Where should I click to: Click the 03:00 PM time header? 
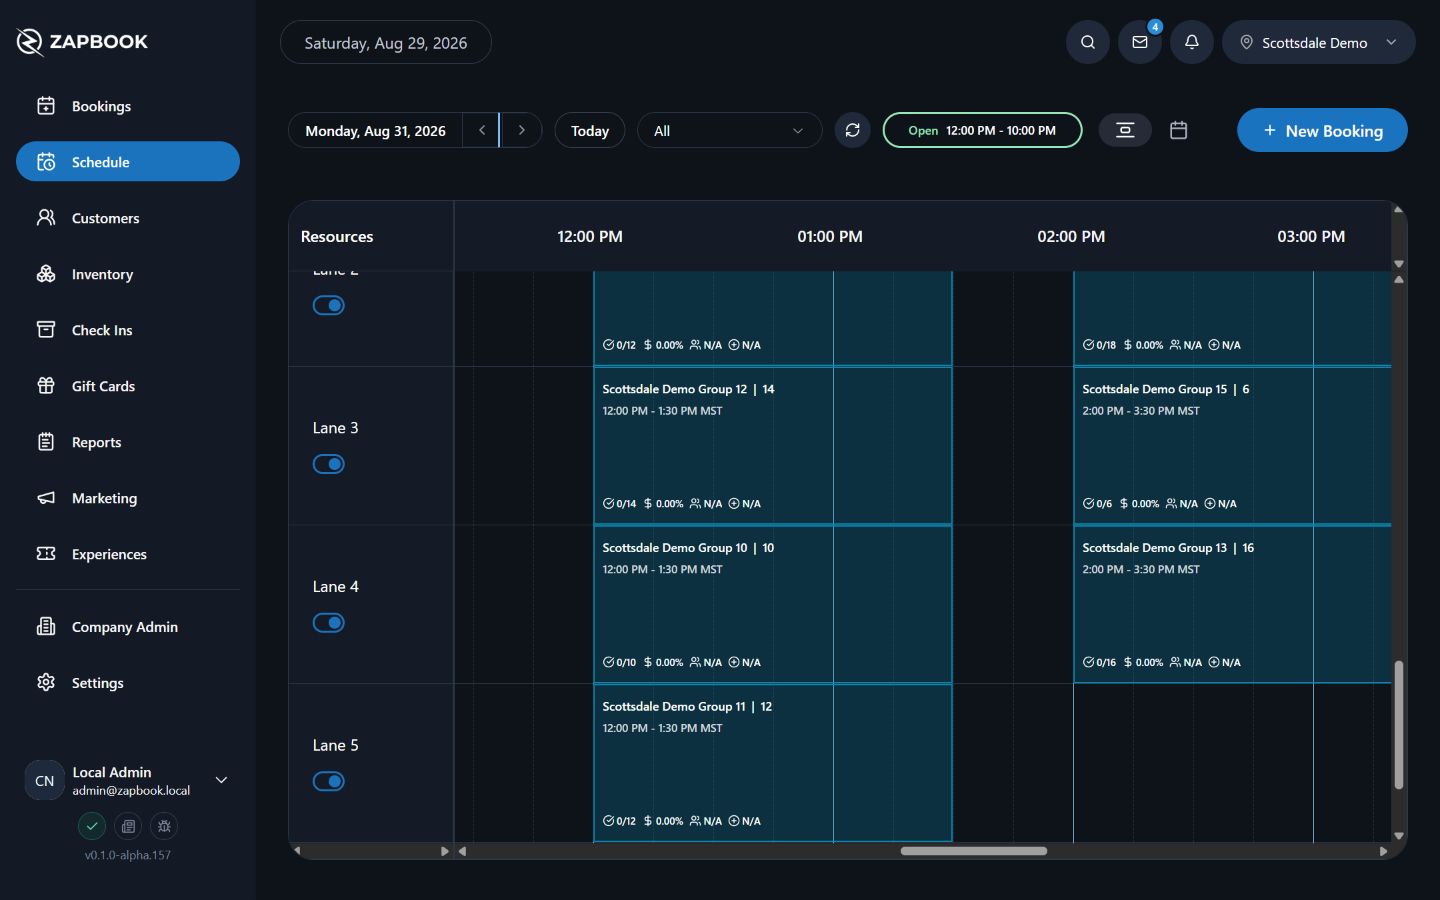click(x=1311, y=237)
